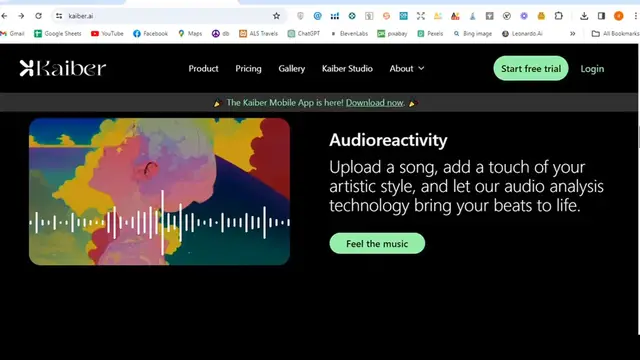Click the purple gear extension icon
Viewport: 640px width, 360px height.
(524, 16)
